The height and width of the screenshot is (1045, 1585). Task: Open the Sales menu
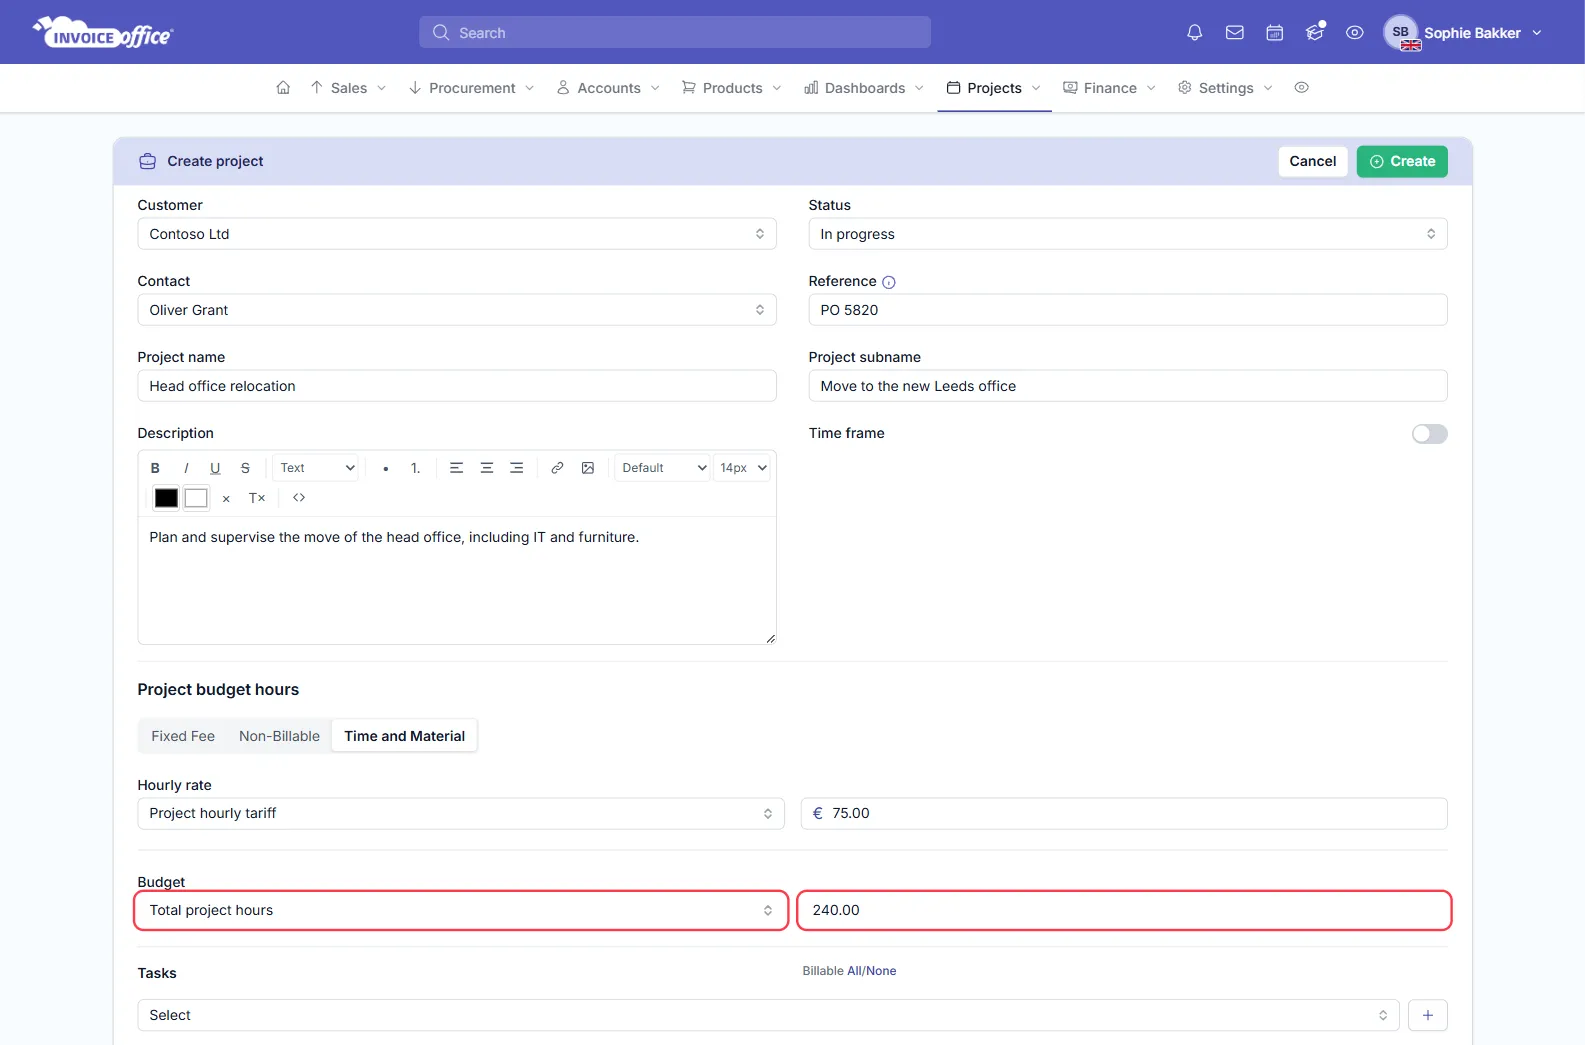[x=348, y=88]
